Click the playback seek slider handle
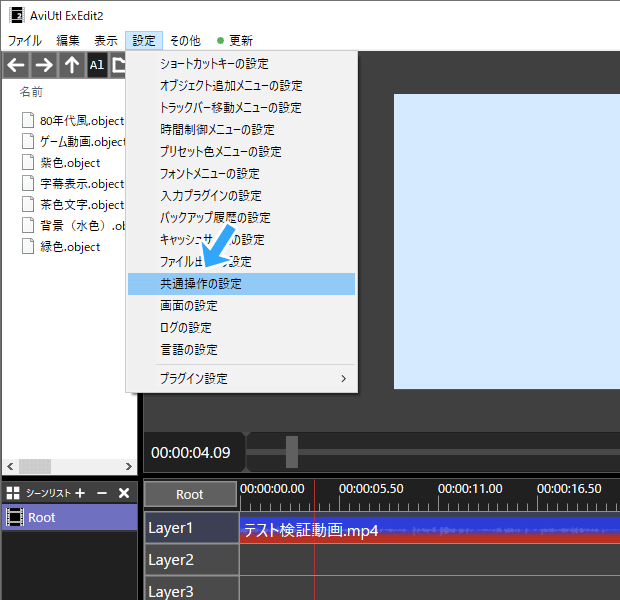Screen dimensions: 620x600 pyautogui.click(x=292, y=452)
